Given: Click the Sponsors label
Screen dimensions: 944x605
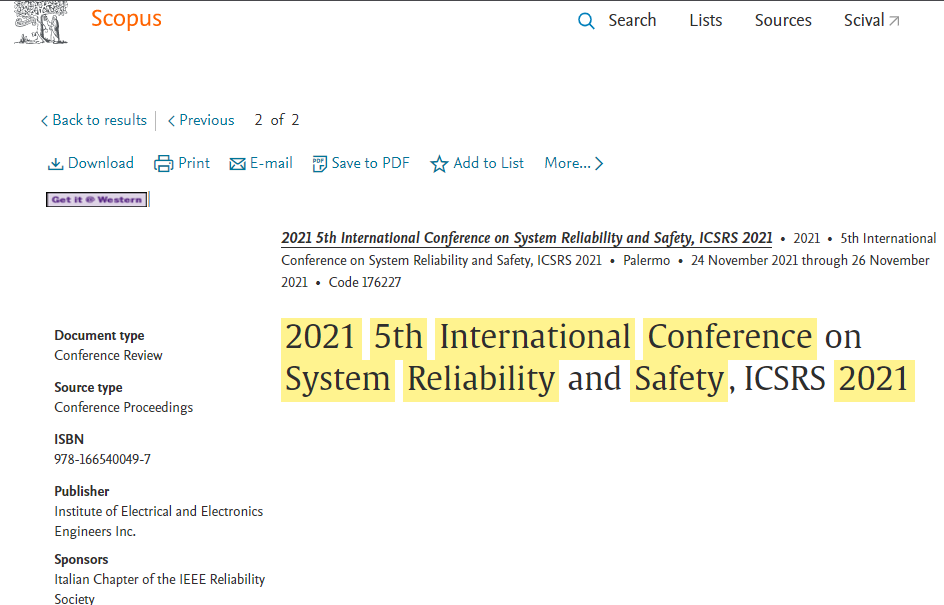Looking at the screenshot, I should tap(81, 559).
